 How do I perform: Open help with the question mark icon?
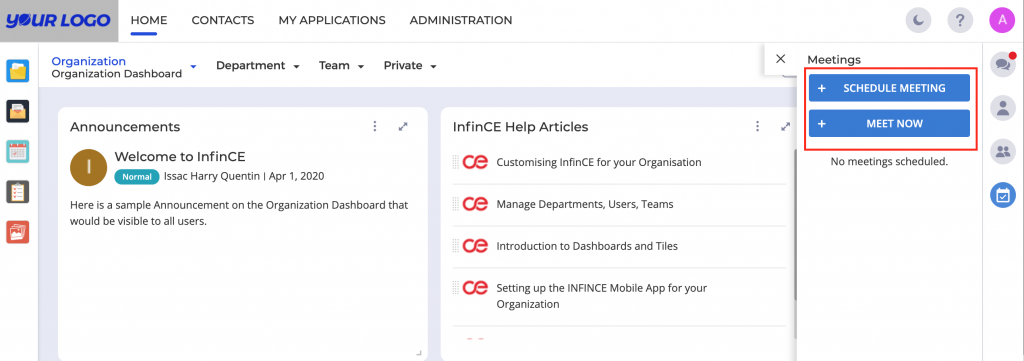(x=960, y=21)
